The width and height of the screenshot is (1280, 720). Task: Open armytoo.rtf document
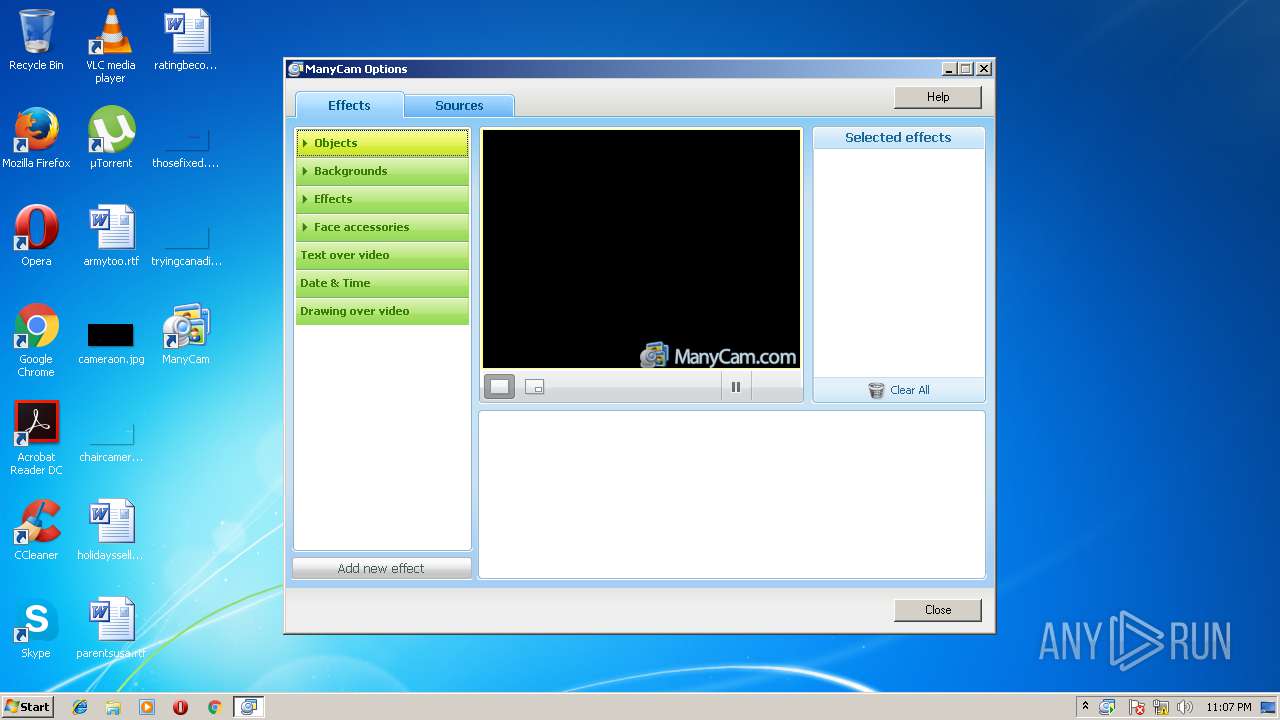(x=110, y=236)
